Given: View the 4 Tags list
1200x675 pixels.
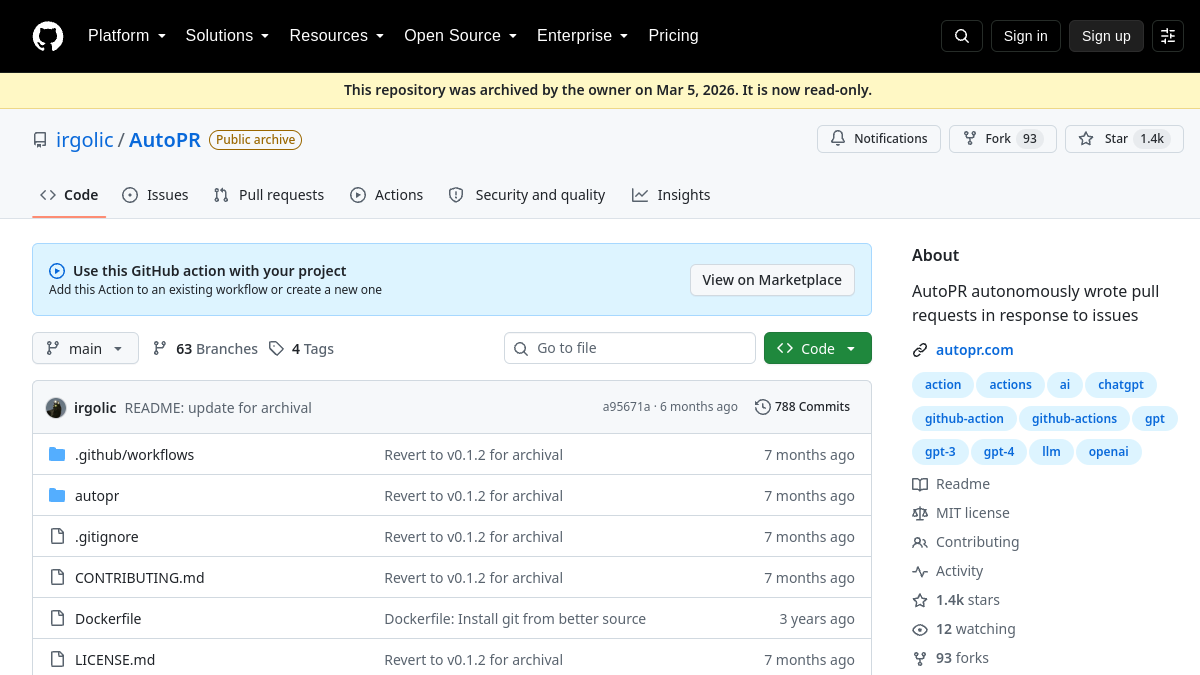Looking at the screenshot, I should click(x=301, y=348).
